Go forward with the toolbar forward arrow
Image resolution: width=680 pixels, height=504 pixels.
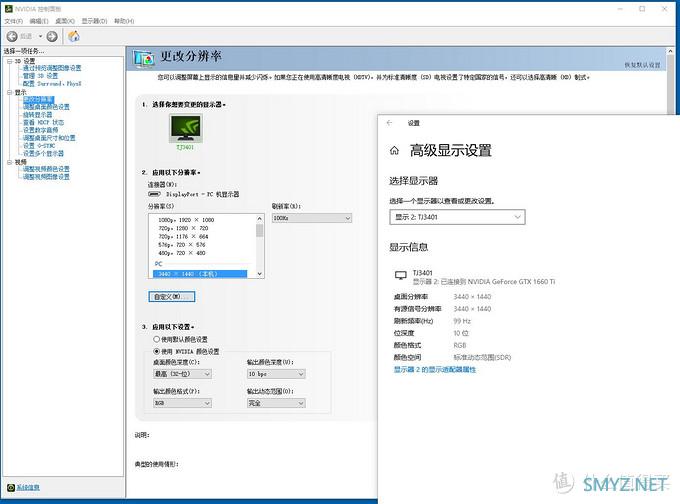click(x=52, y=36)
